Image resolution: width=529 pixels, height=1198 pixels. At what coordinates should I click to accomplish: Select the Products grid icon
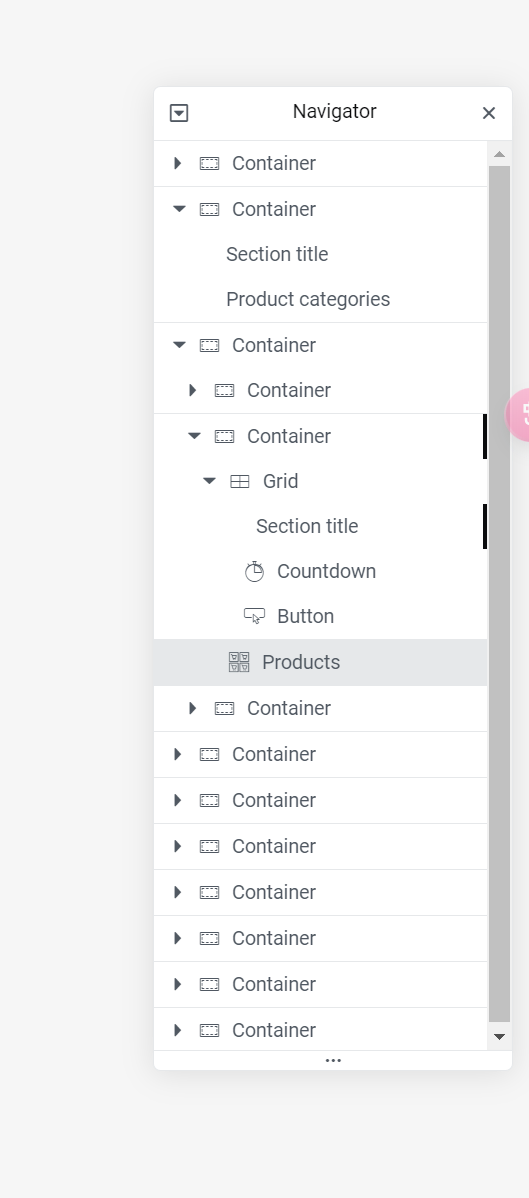tap(239, 662)
